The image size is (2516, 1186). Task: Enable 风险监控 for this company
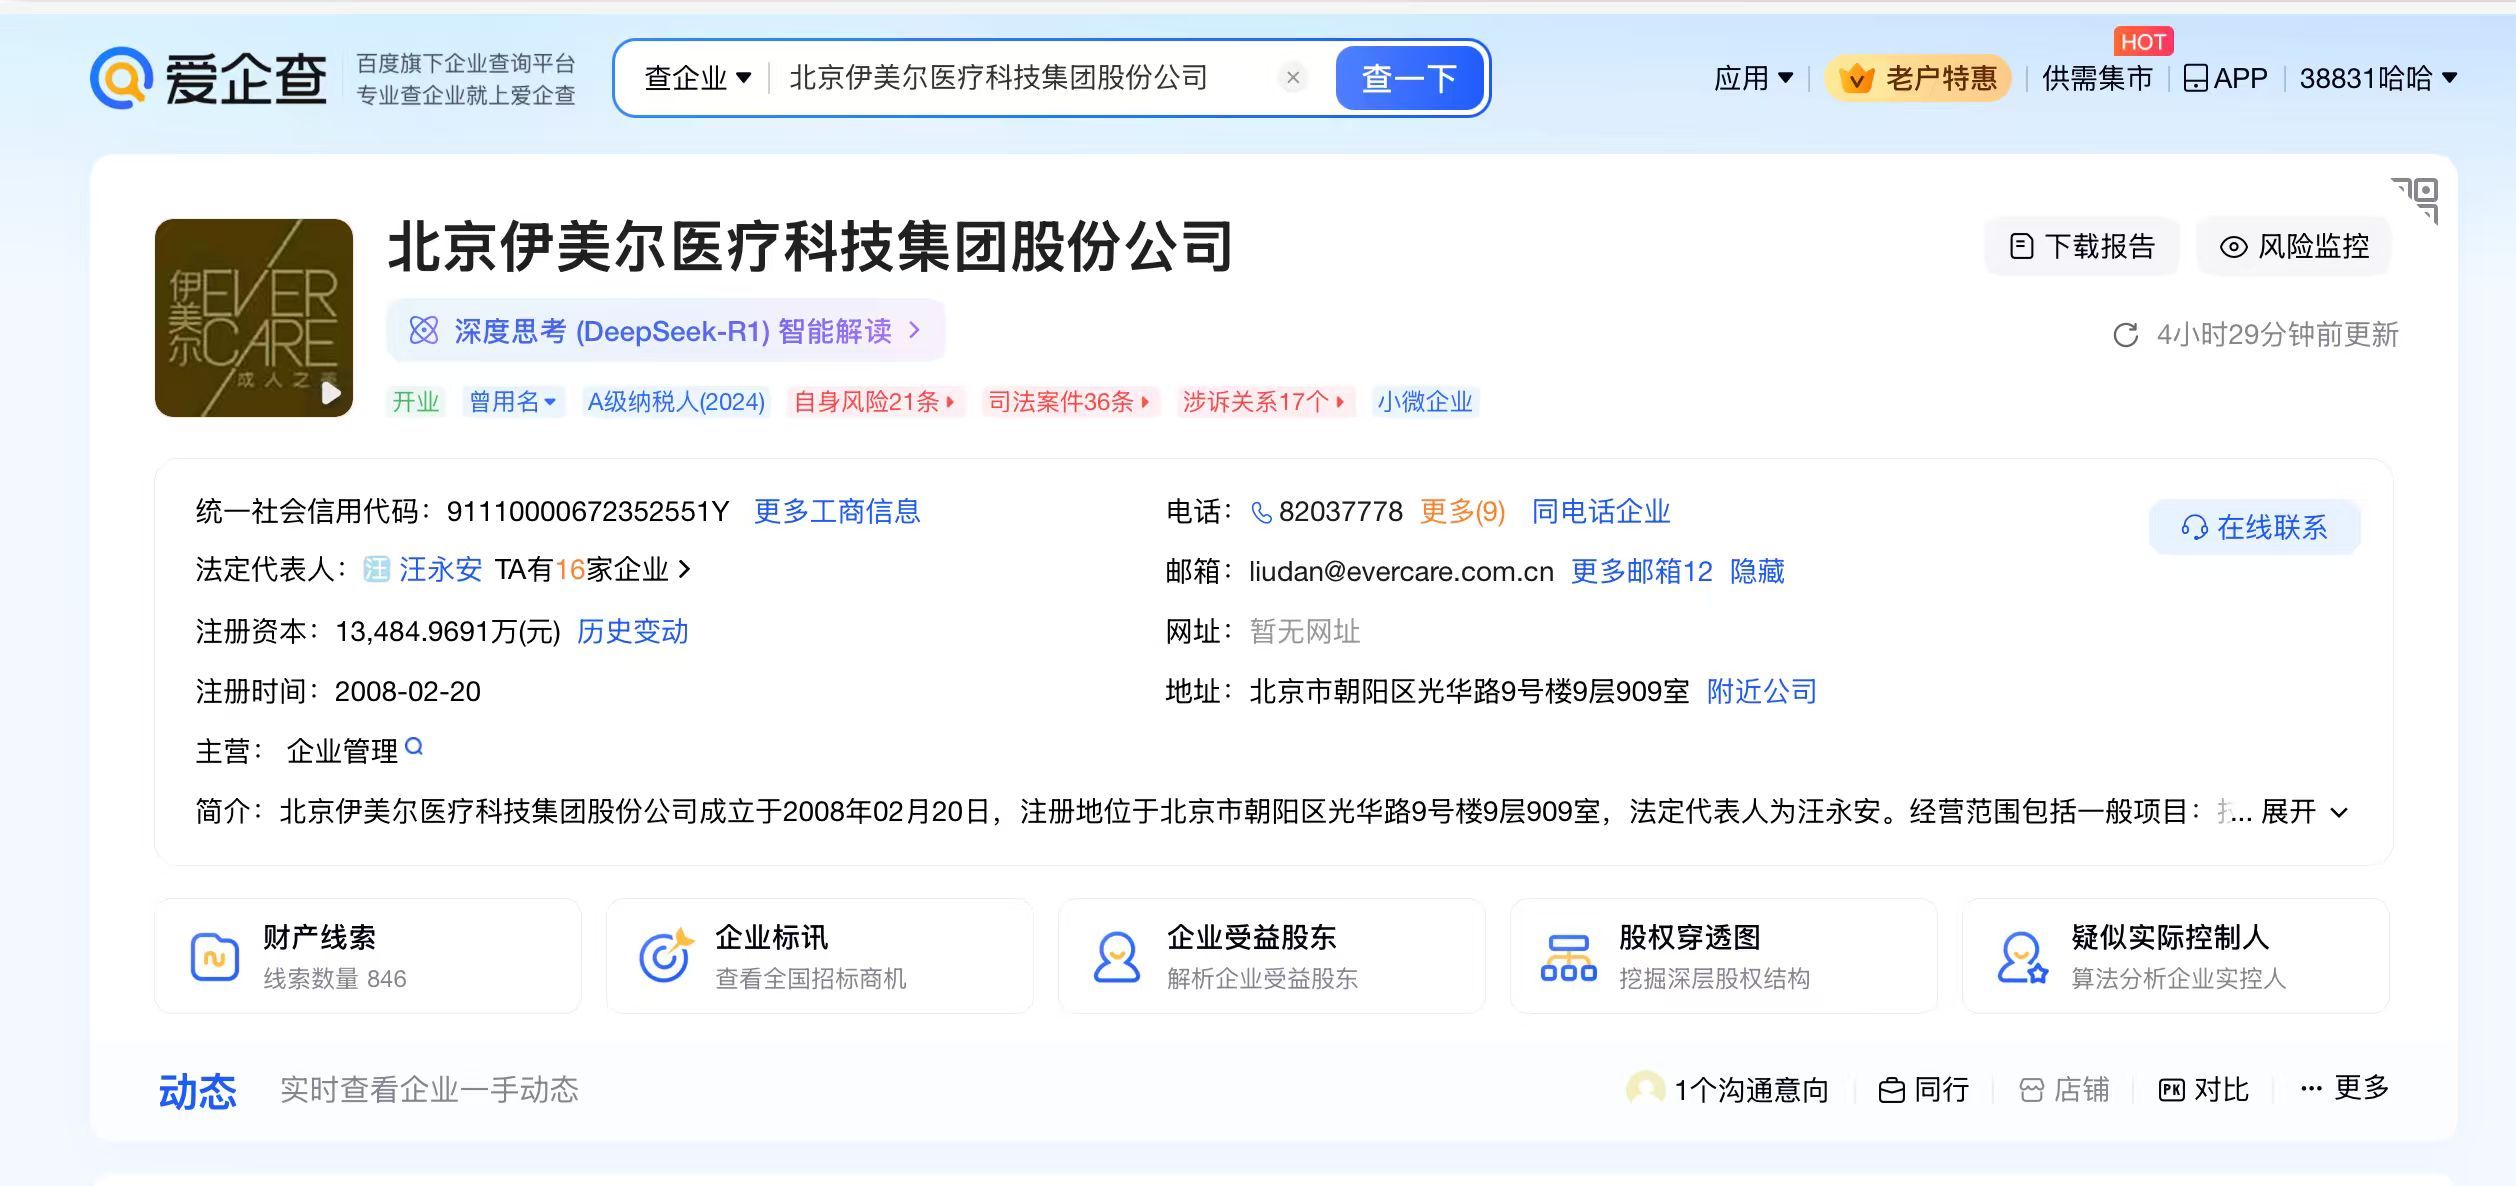pyautogui.click(x=2293, y=246)
